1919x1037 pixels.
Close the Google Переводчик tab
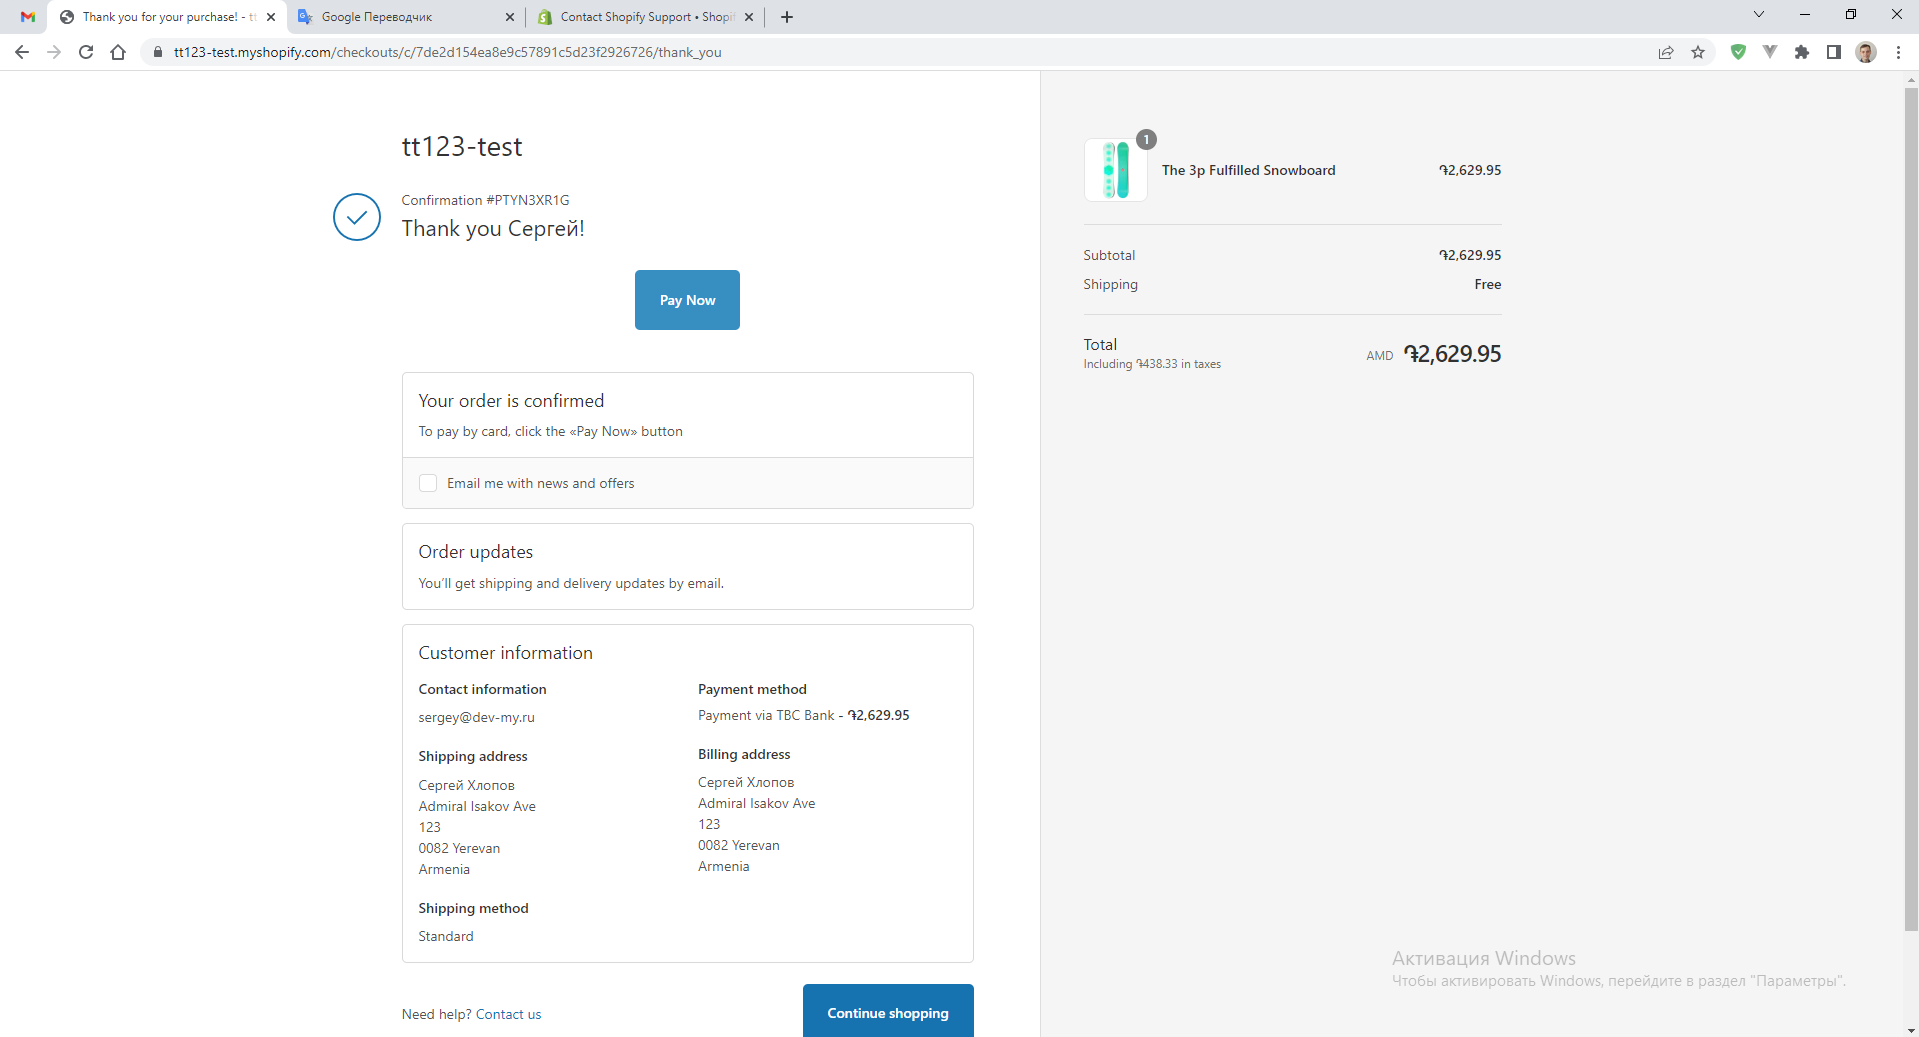click(510, 17)
